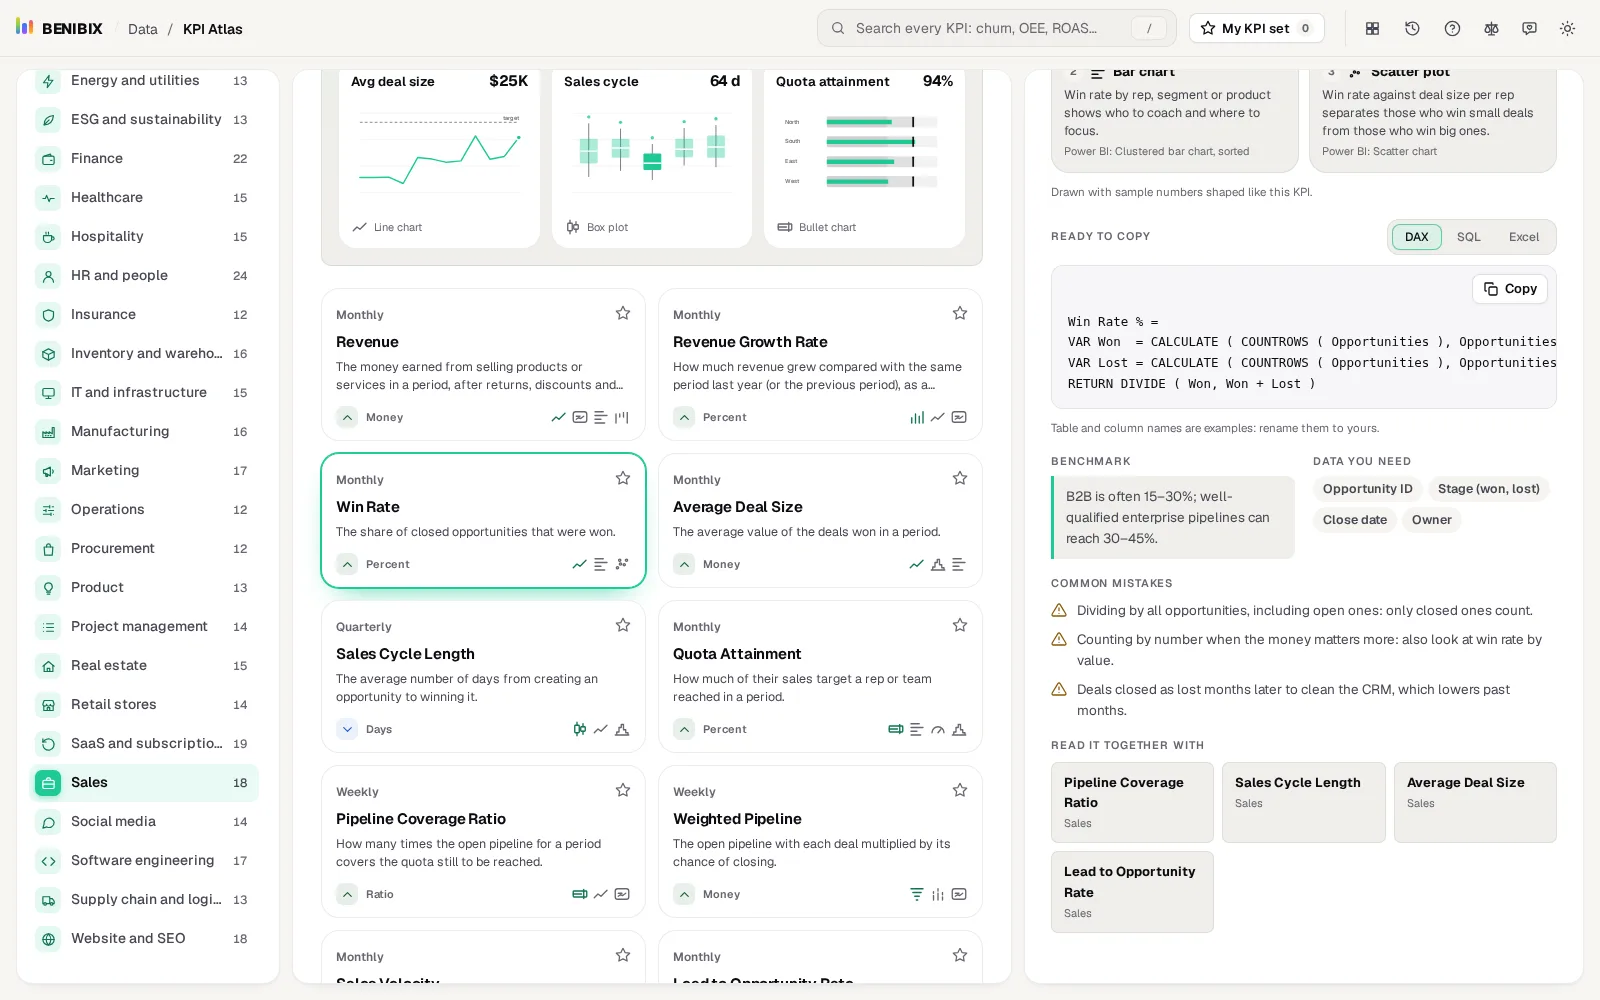Screen dimensions: 1600x1000
Task: Star the Revenue KPI card
Action: 623,313
